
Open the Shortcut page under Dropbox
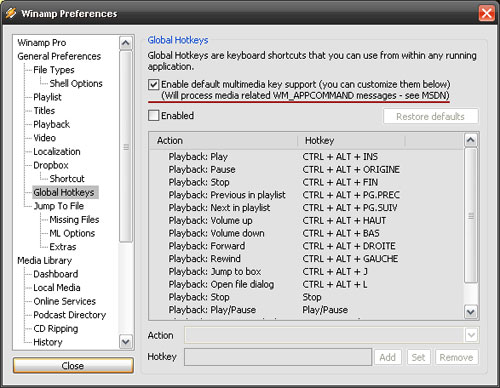point(67,179)
